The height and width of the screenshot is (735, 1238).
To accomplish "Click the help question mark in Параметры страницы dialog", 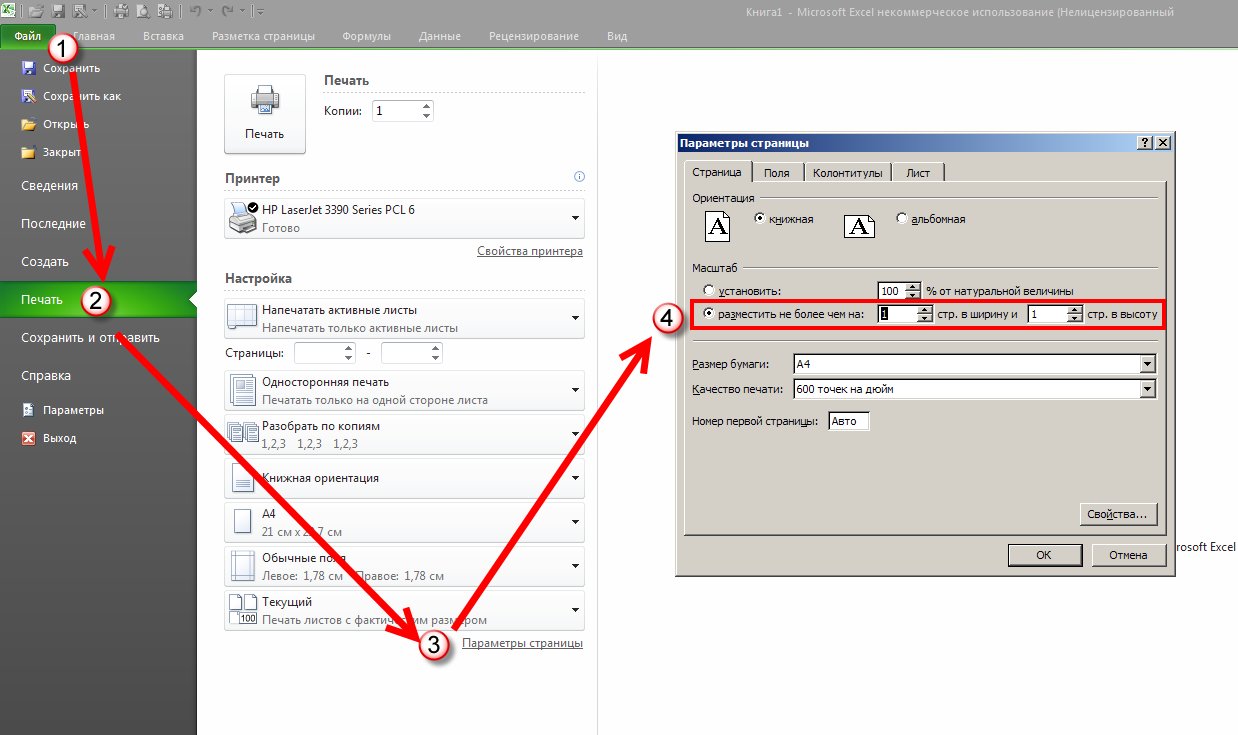I will coord(1145,143).
